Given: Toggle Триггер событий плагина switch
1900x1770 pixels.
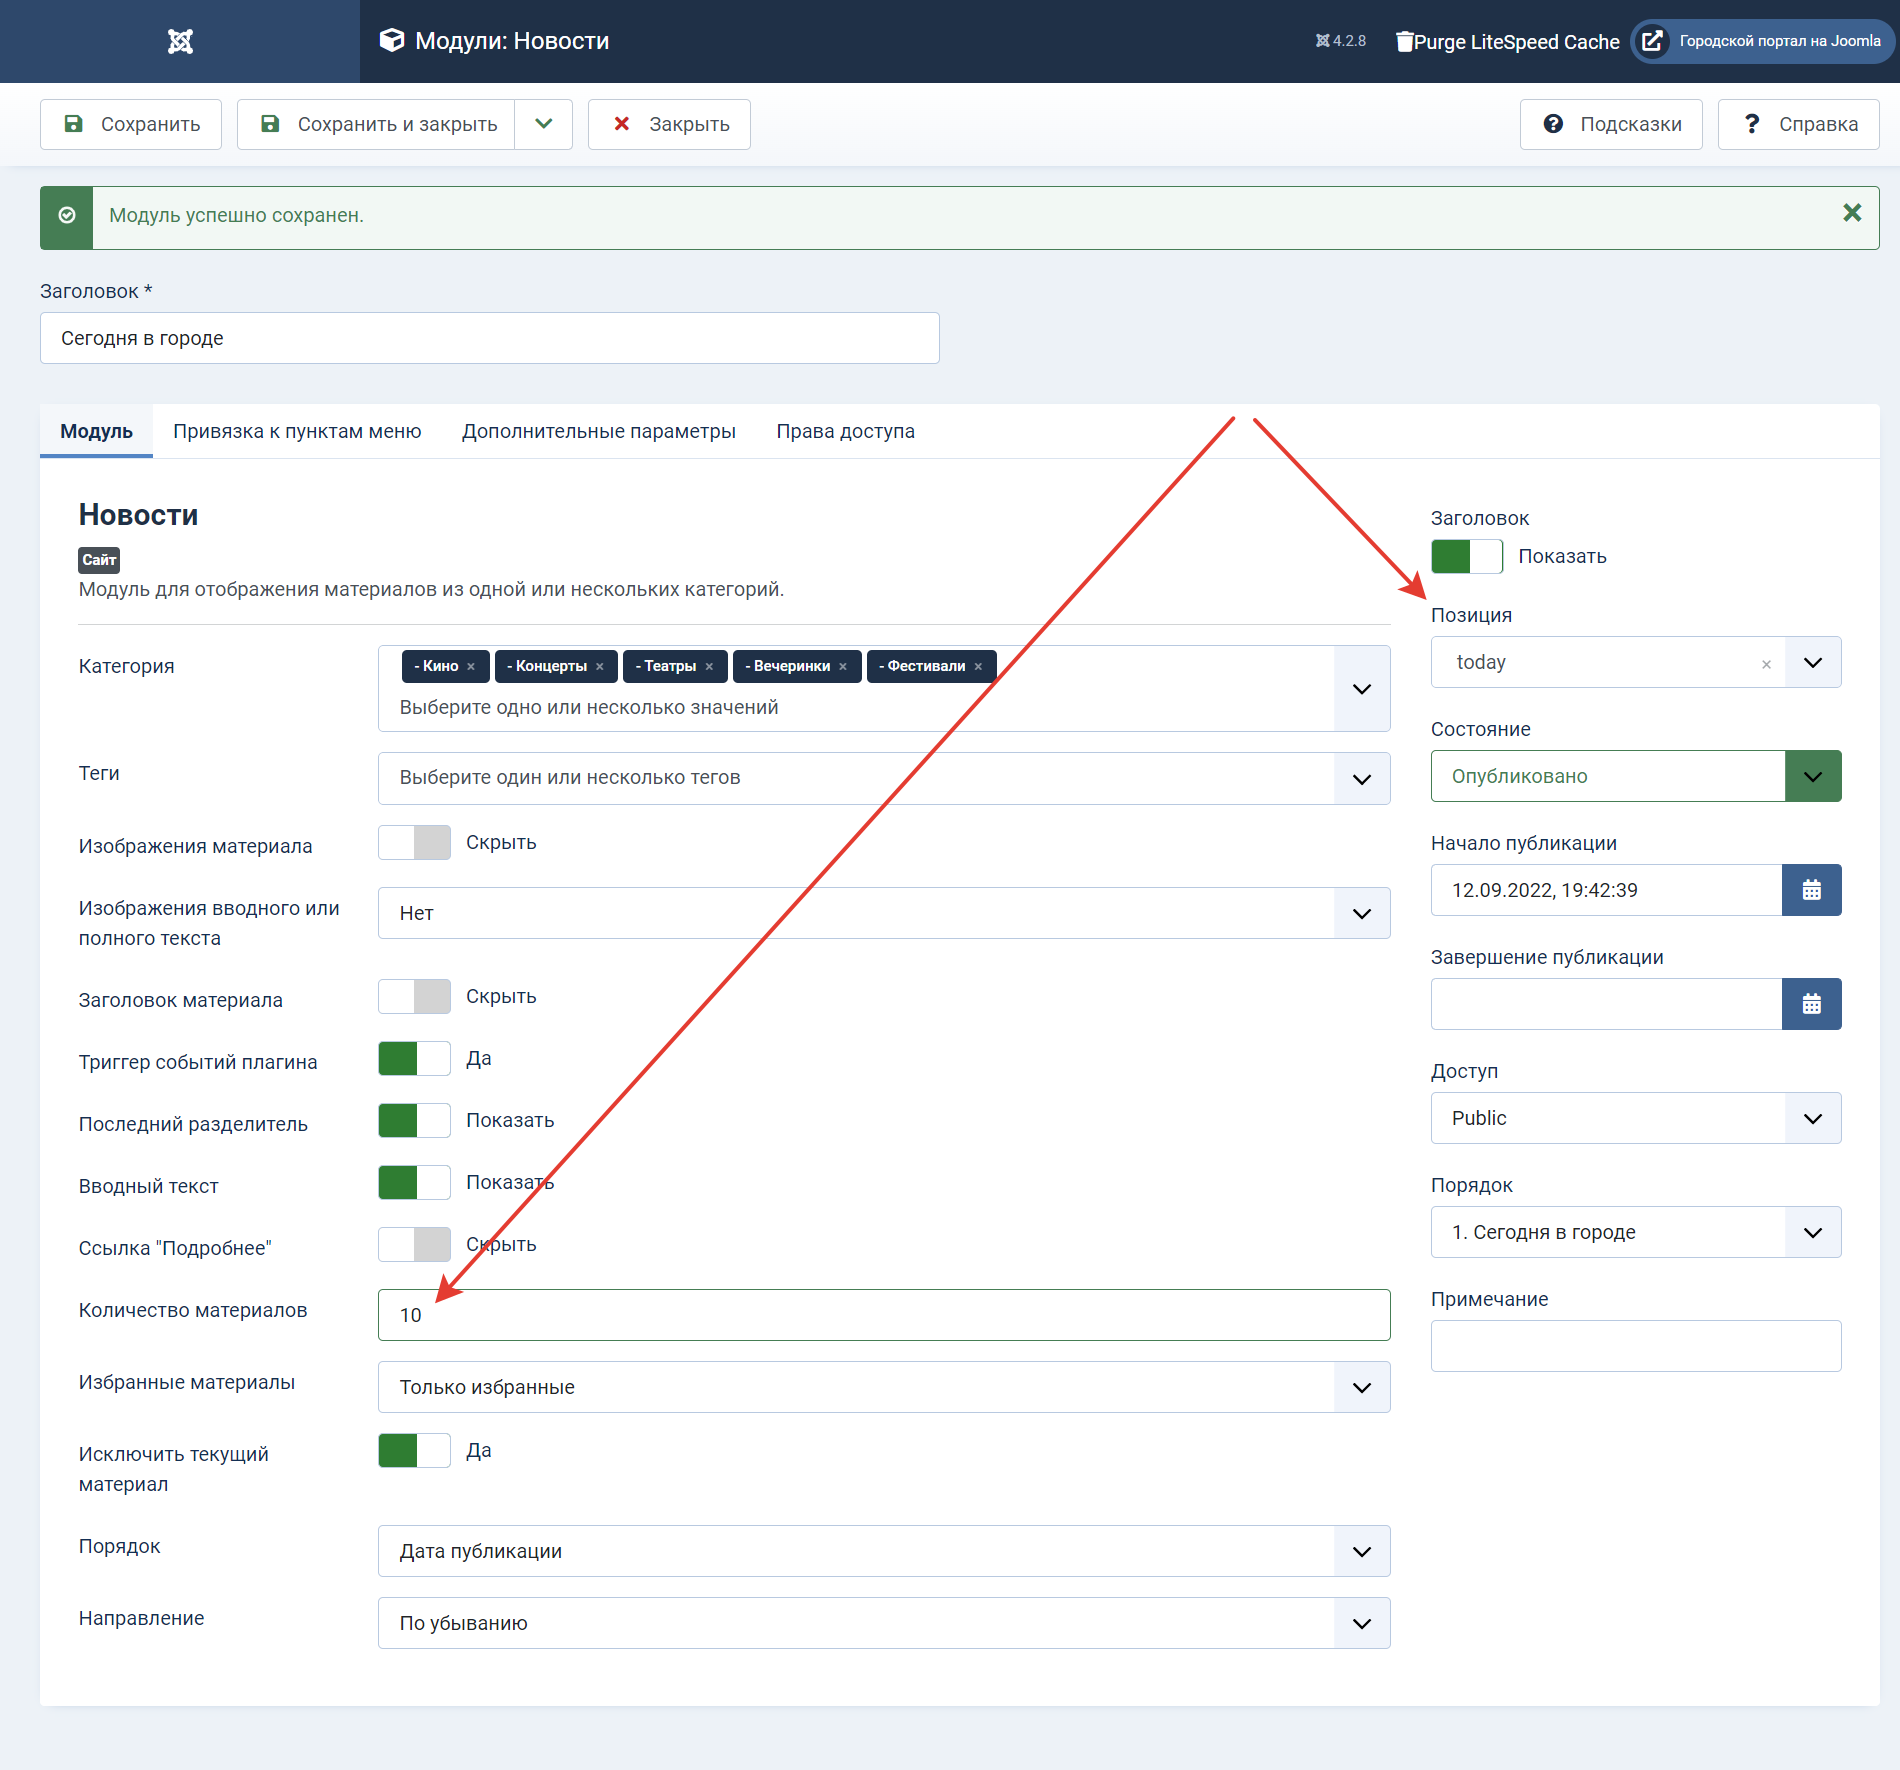Looking at the screenshot, I should 414,1058.
